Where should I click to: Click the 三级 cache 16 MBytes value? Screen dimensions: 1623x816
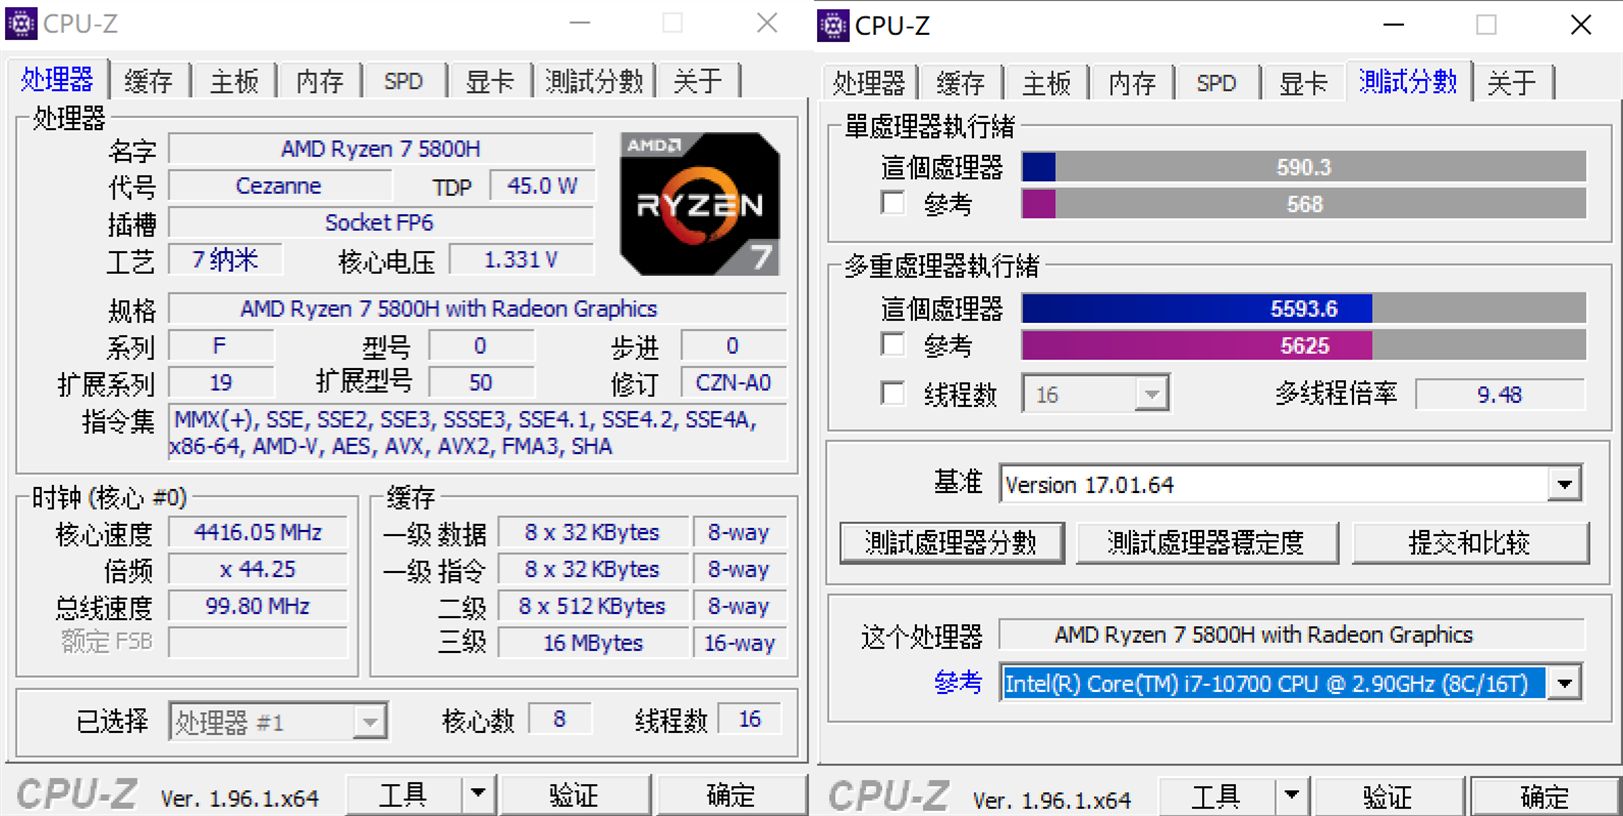click(593, 643)
